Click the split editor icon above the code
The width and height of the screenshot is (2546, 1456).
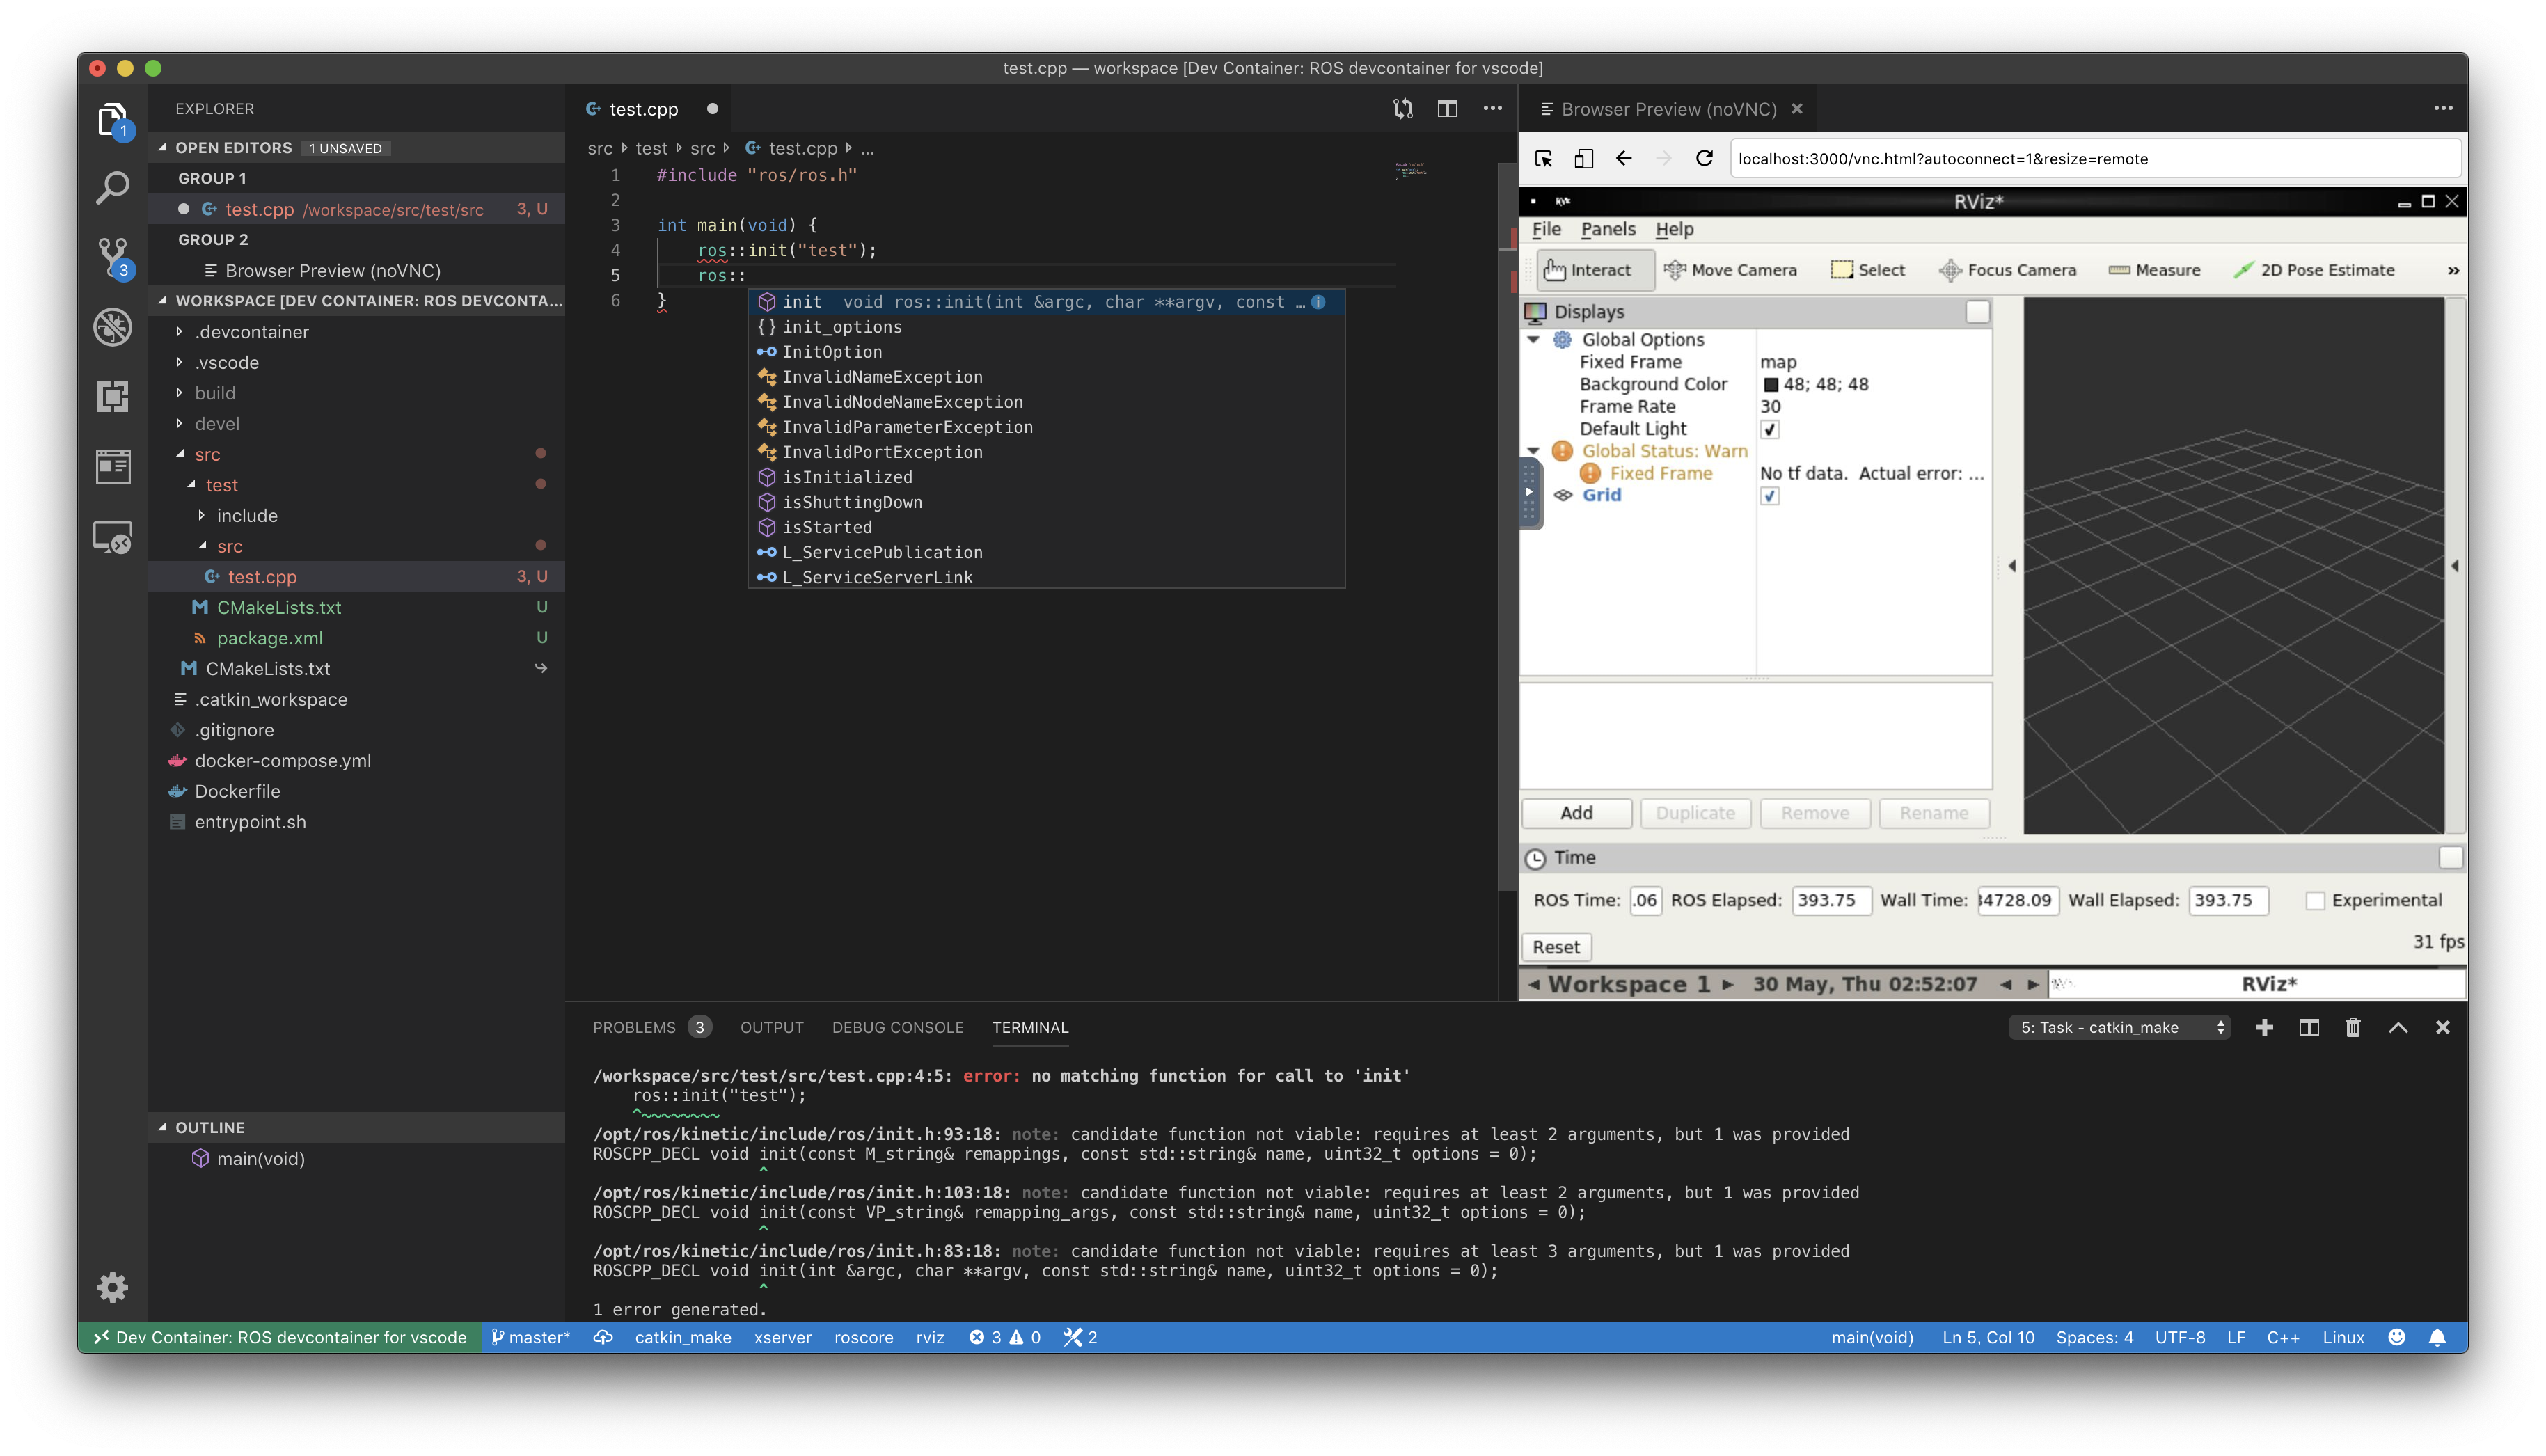point(1447,108)
